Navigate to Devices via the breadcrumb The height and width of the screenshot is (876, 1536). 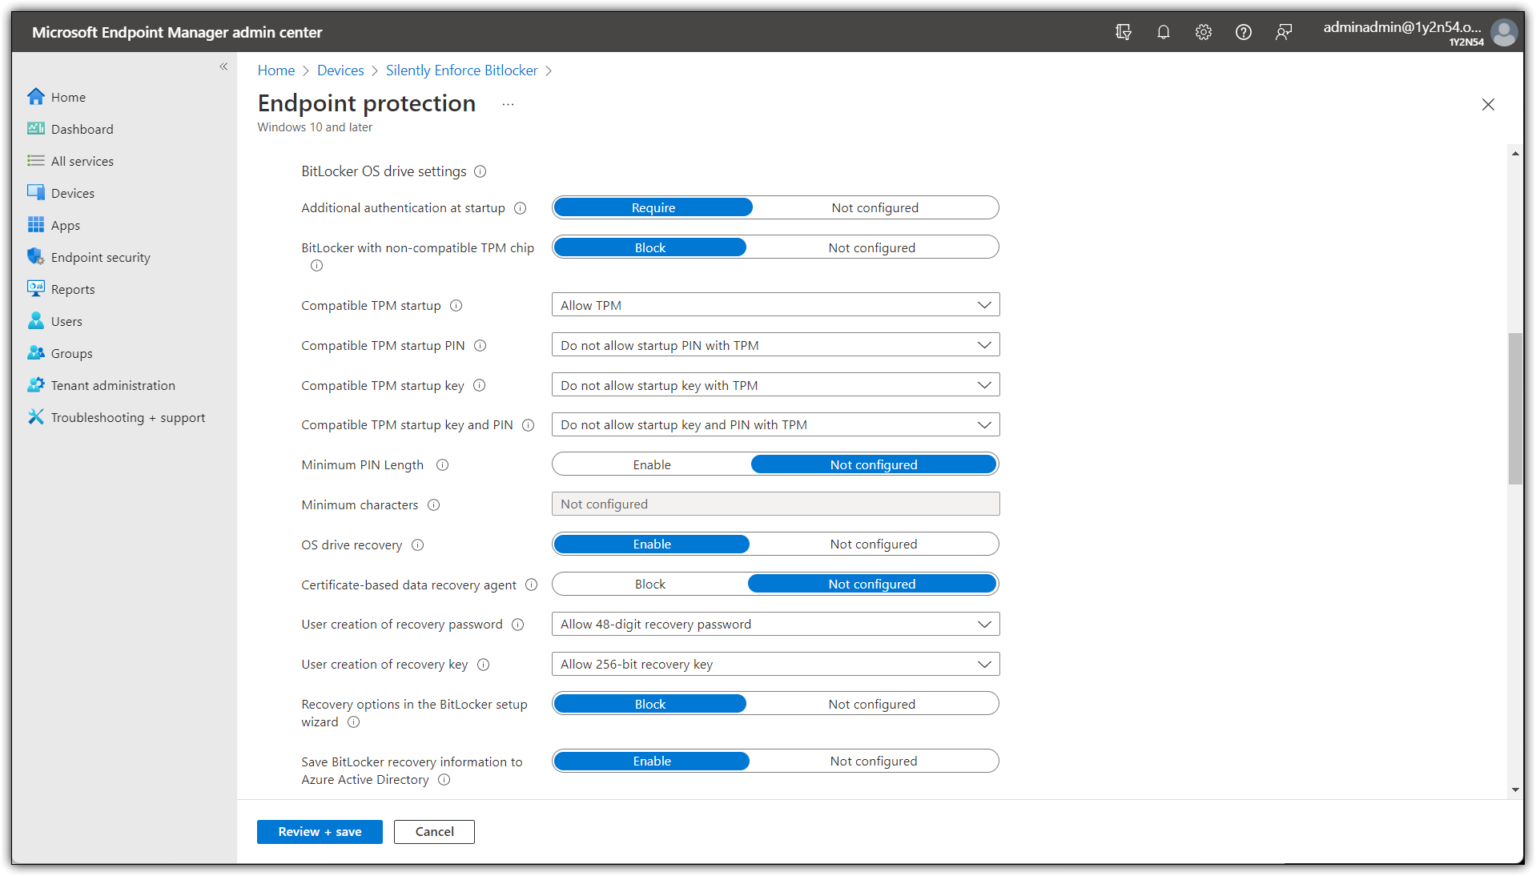click(340, 70)
